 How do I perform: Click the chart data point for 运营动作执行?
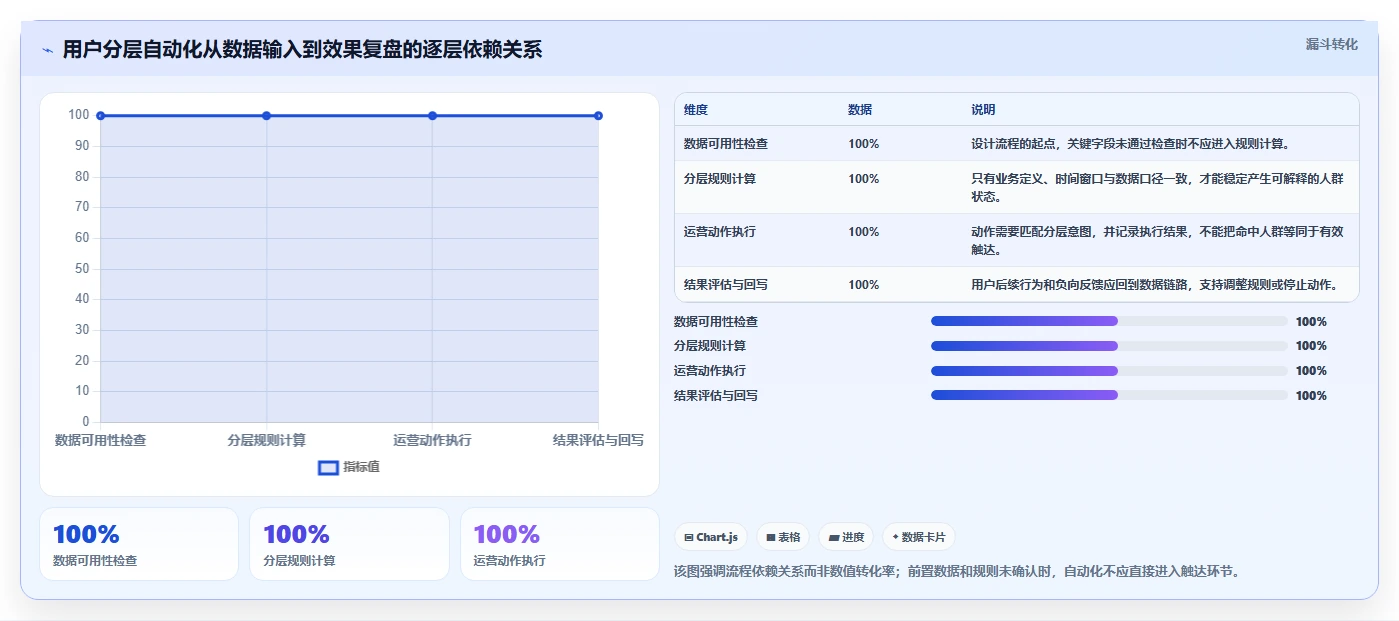[x=432, y=116]
